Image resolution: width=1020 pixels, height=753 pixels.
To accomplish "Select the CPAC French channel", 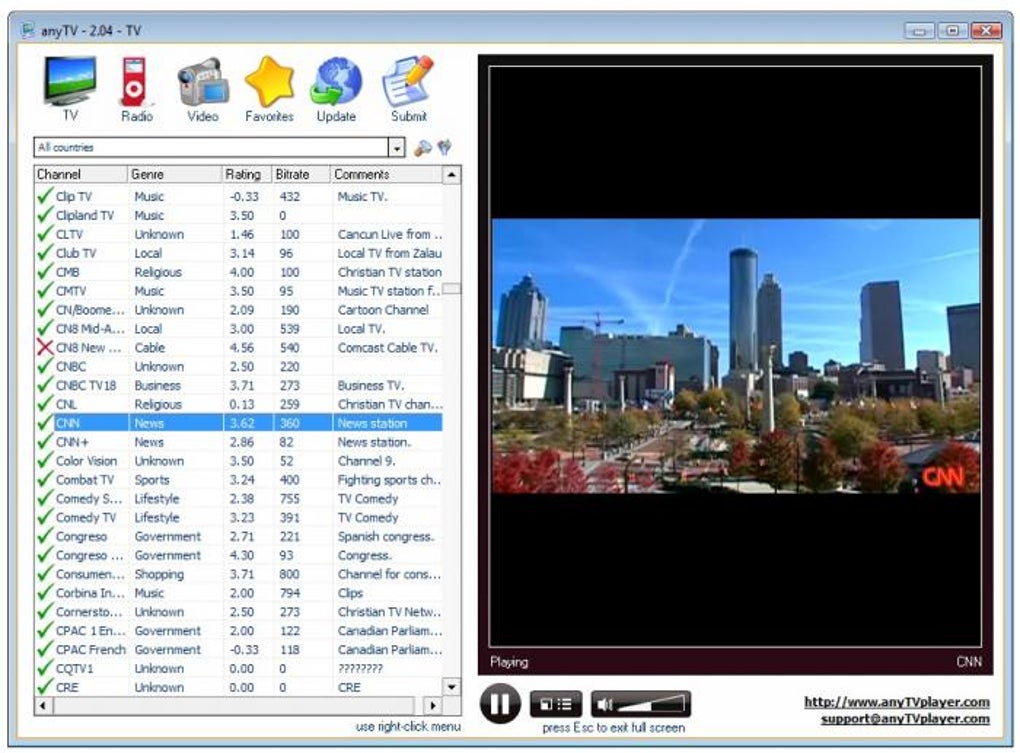I will click(x=239, y=649).
